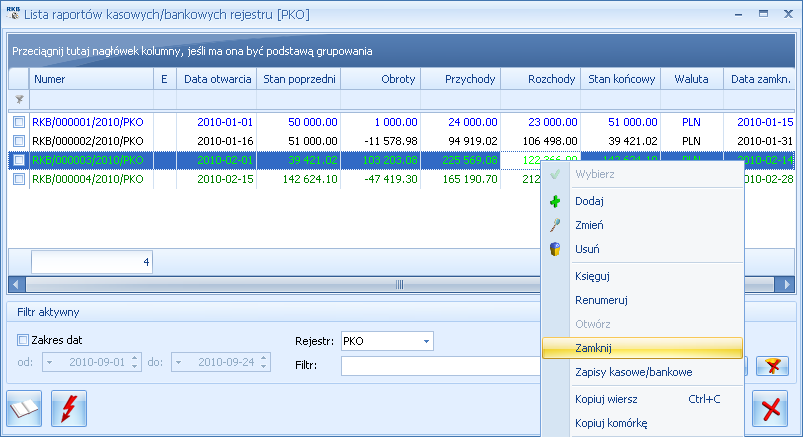Click the Waluta column header

click(x=692, y=79)
